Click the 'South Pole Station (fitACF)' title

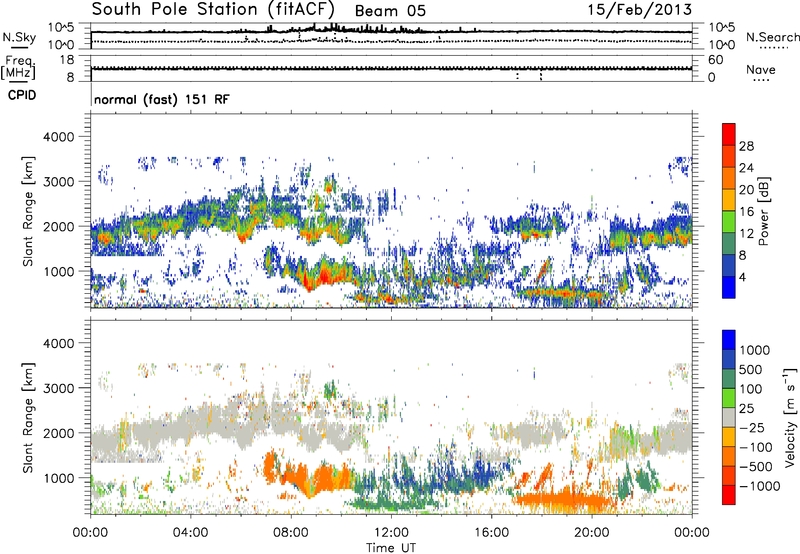[213, 9]
